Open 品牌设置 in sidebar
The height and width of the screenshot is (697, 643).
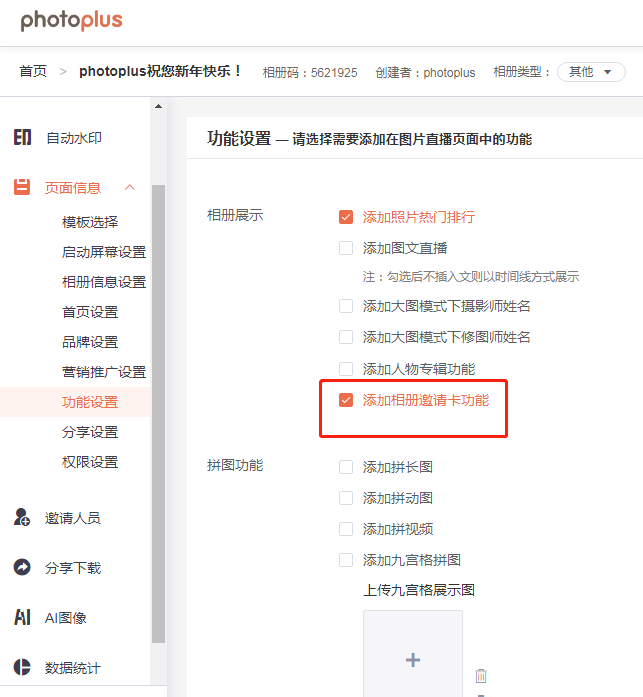90,342
